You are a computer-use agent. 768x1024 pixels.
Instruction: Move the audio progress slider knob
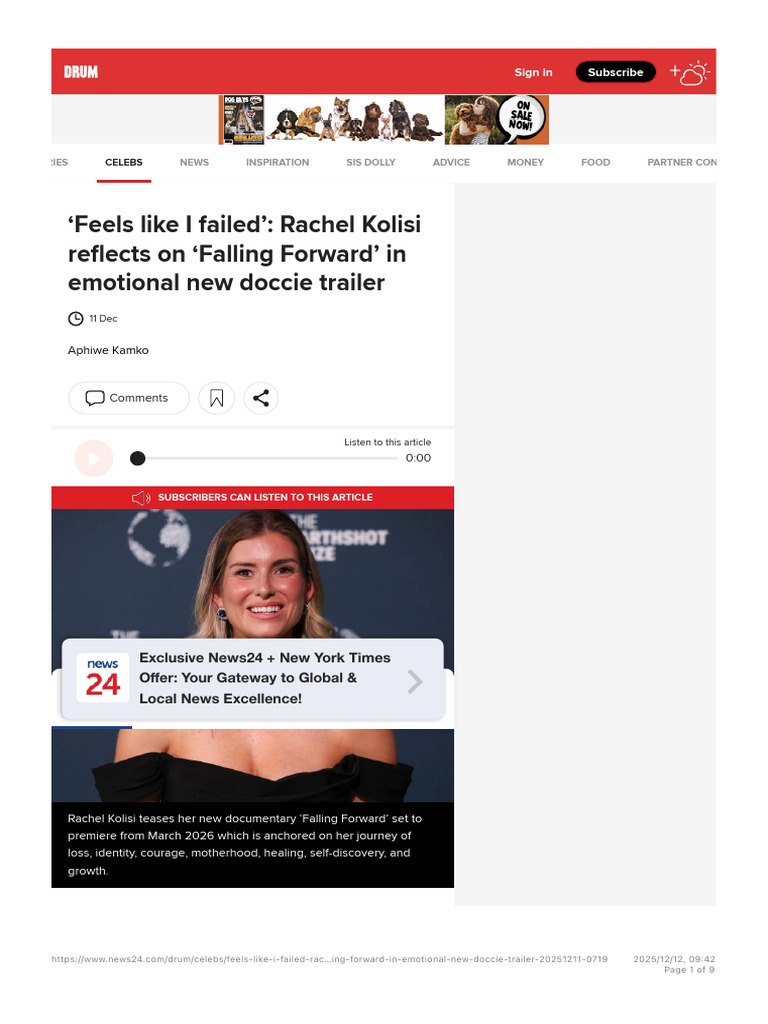(x=137, y=458)
